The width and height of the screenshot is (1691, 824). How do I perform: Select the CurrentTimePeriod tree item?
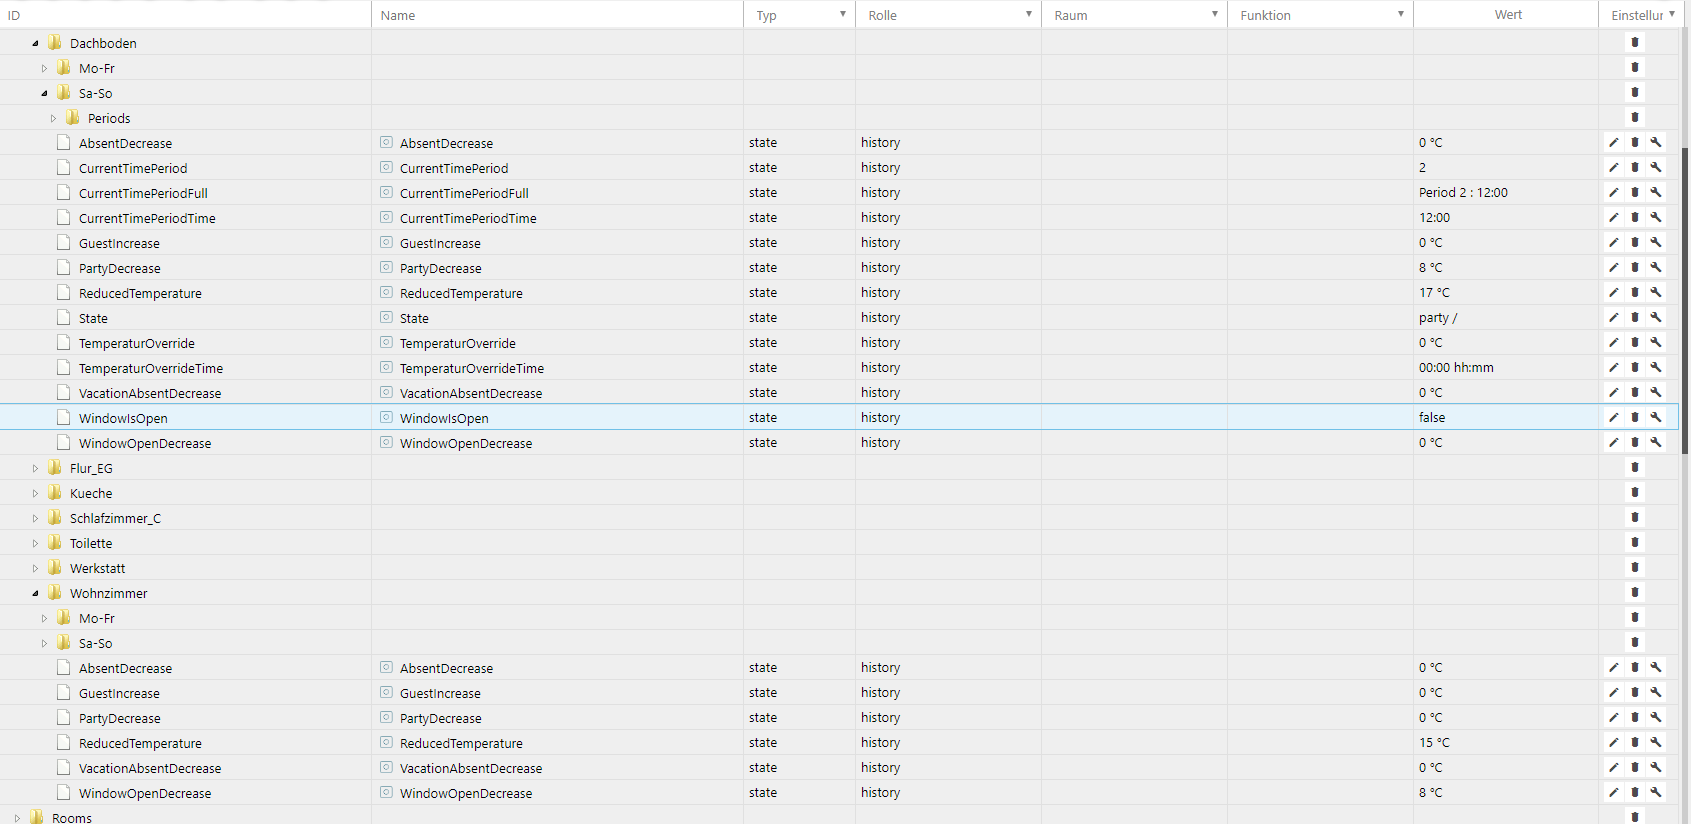pyautogui.click(x=133, y=168)
